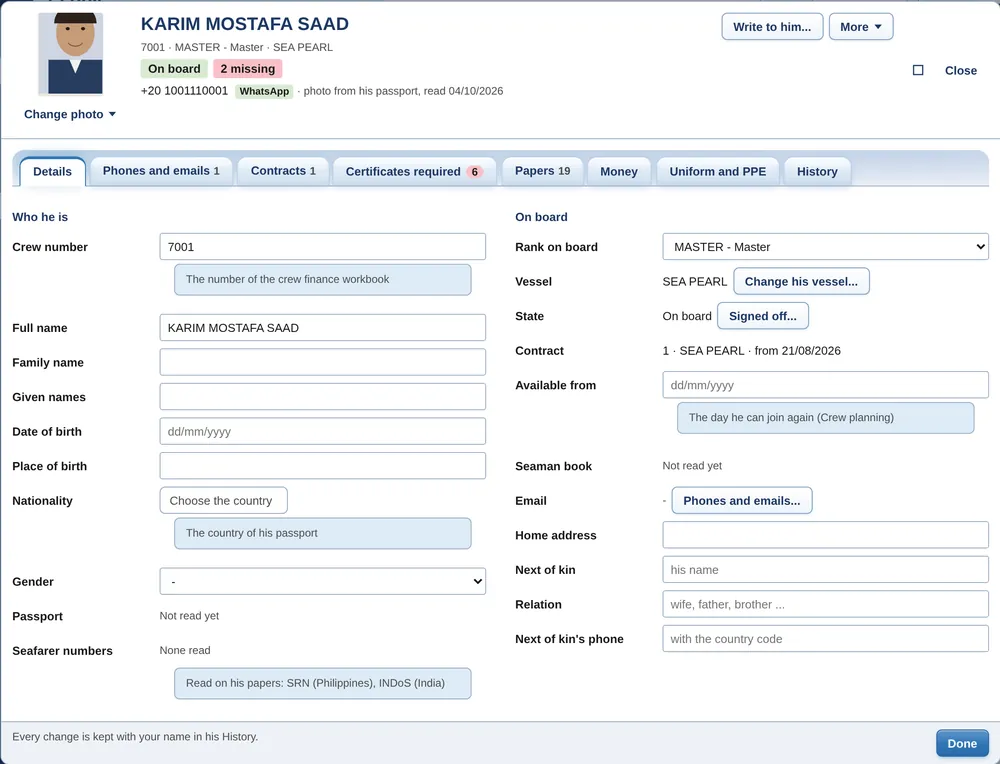
Task: Expand the Rank on board dropdown
Action: pyautogui.click(x=825, y=247)
